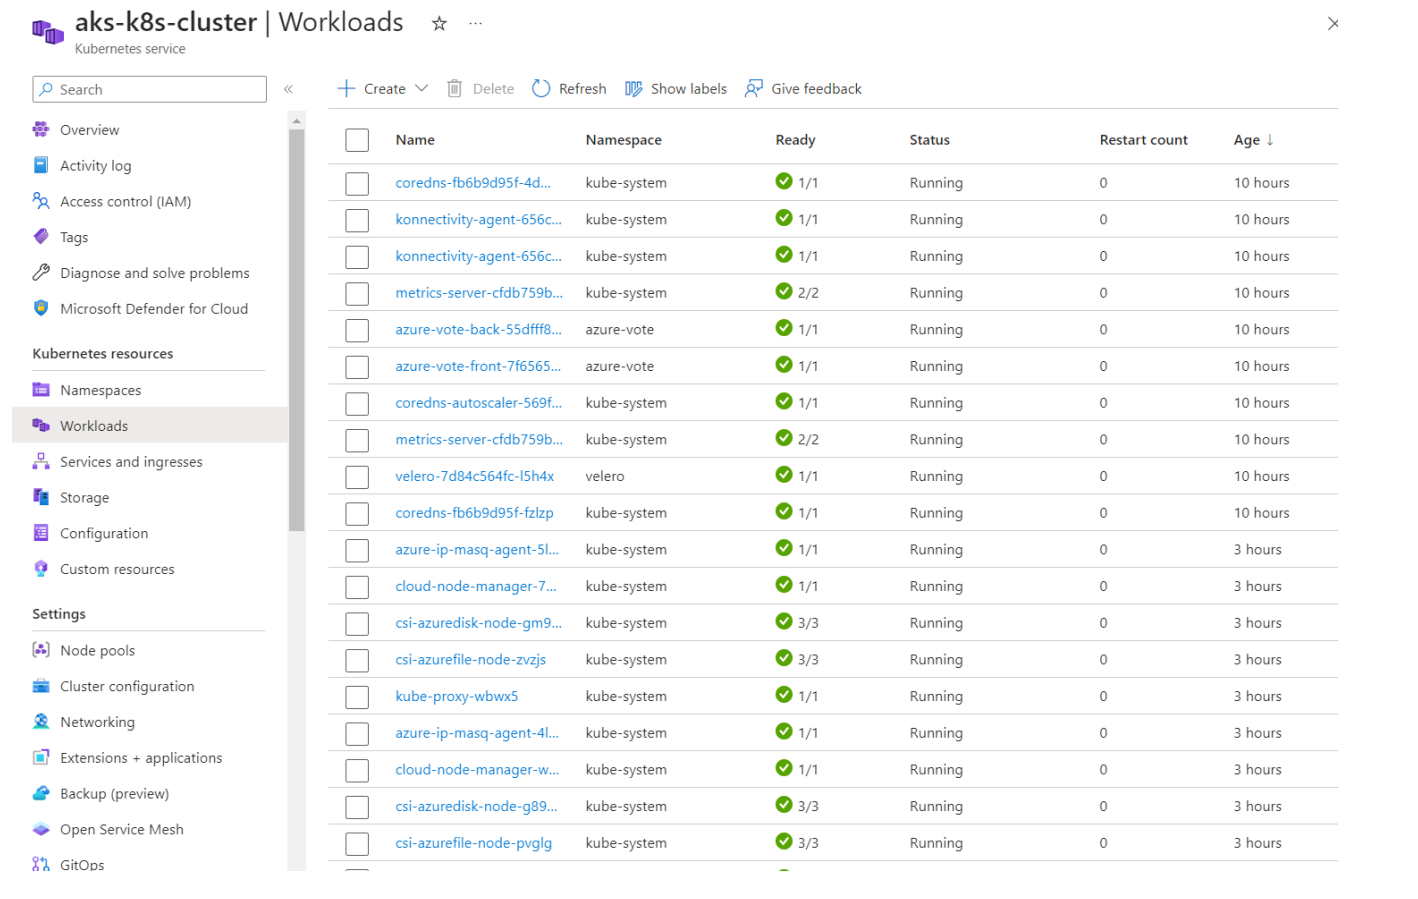Open Microsoft Defender for Cloud shield icon

(41, 309)
